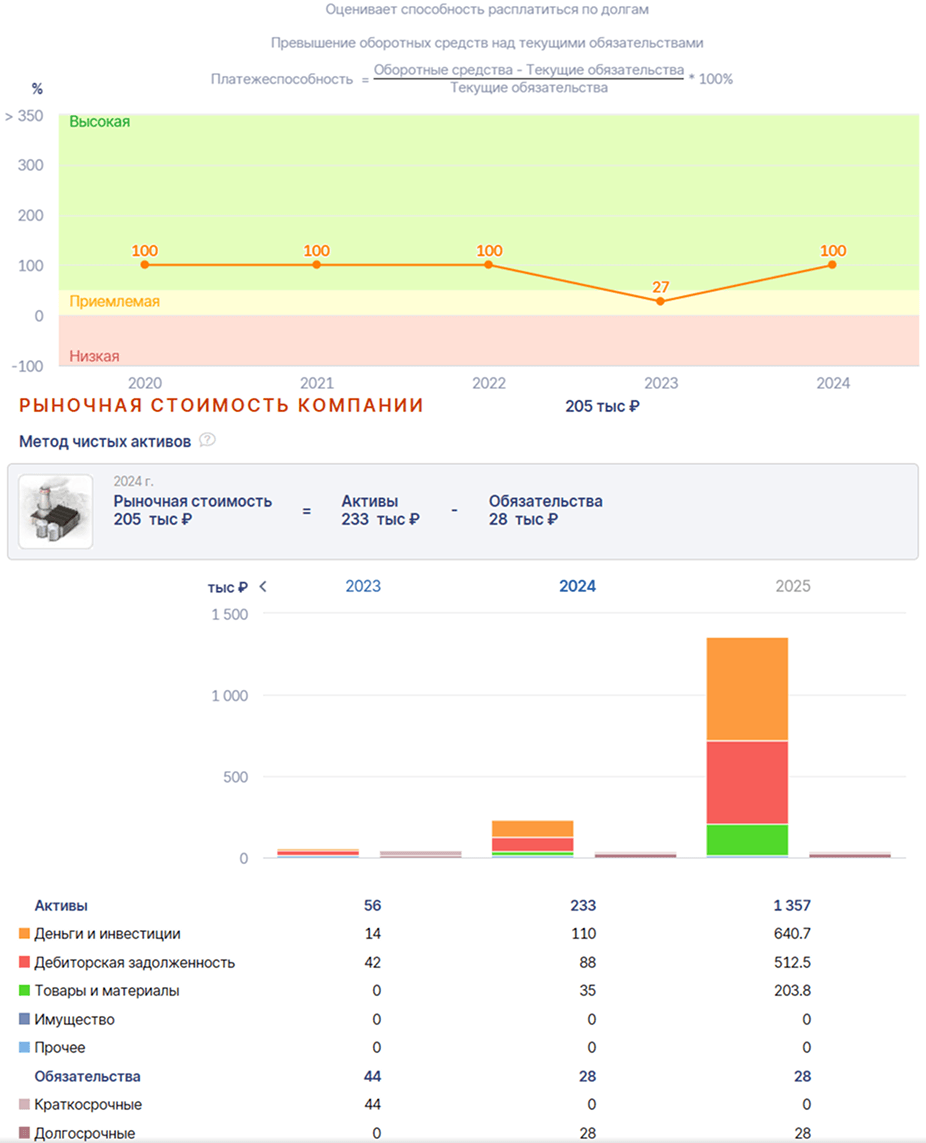Screen dimensions: 926x1143
Task: Click the Приемлемая zone label on chart
Action: pyautogui.click(x=114, y=301)
